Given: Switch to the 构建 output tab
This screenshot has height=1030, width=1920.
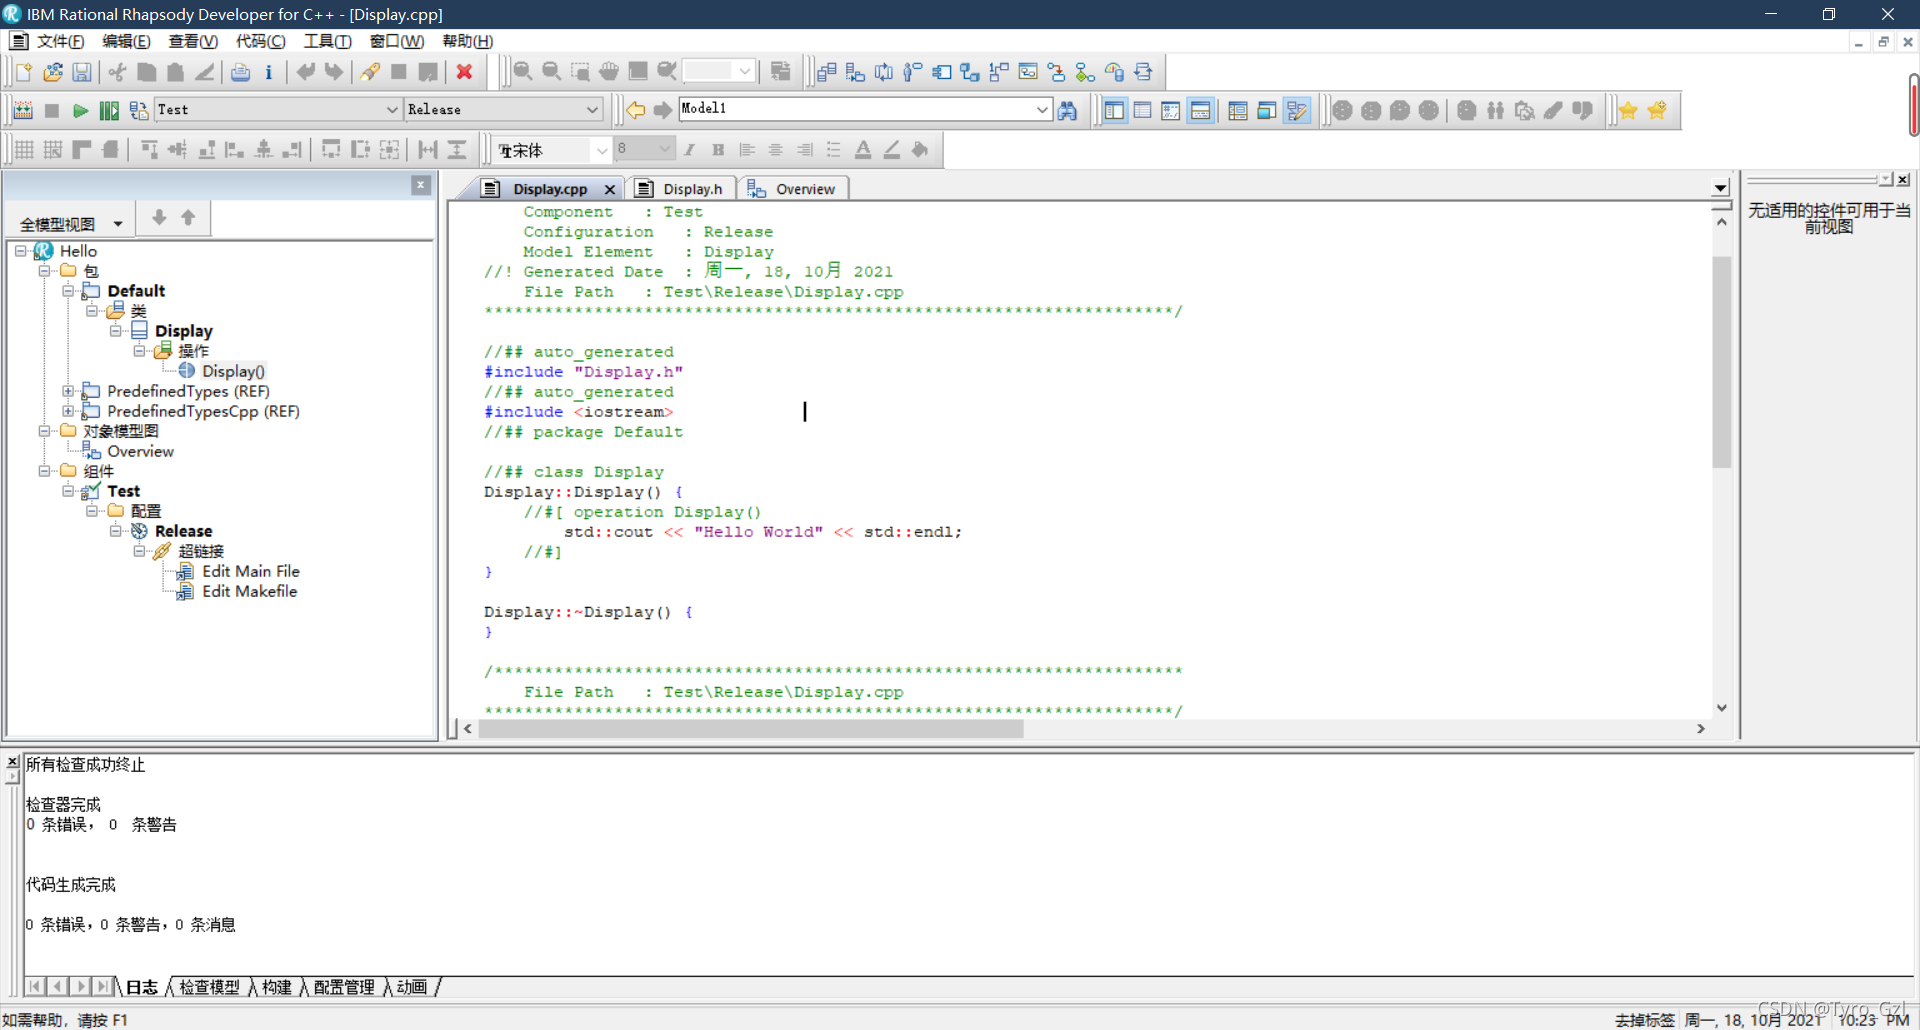Looking at the screenshot, I should [276, 987].
